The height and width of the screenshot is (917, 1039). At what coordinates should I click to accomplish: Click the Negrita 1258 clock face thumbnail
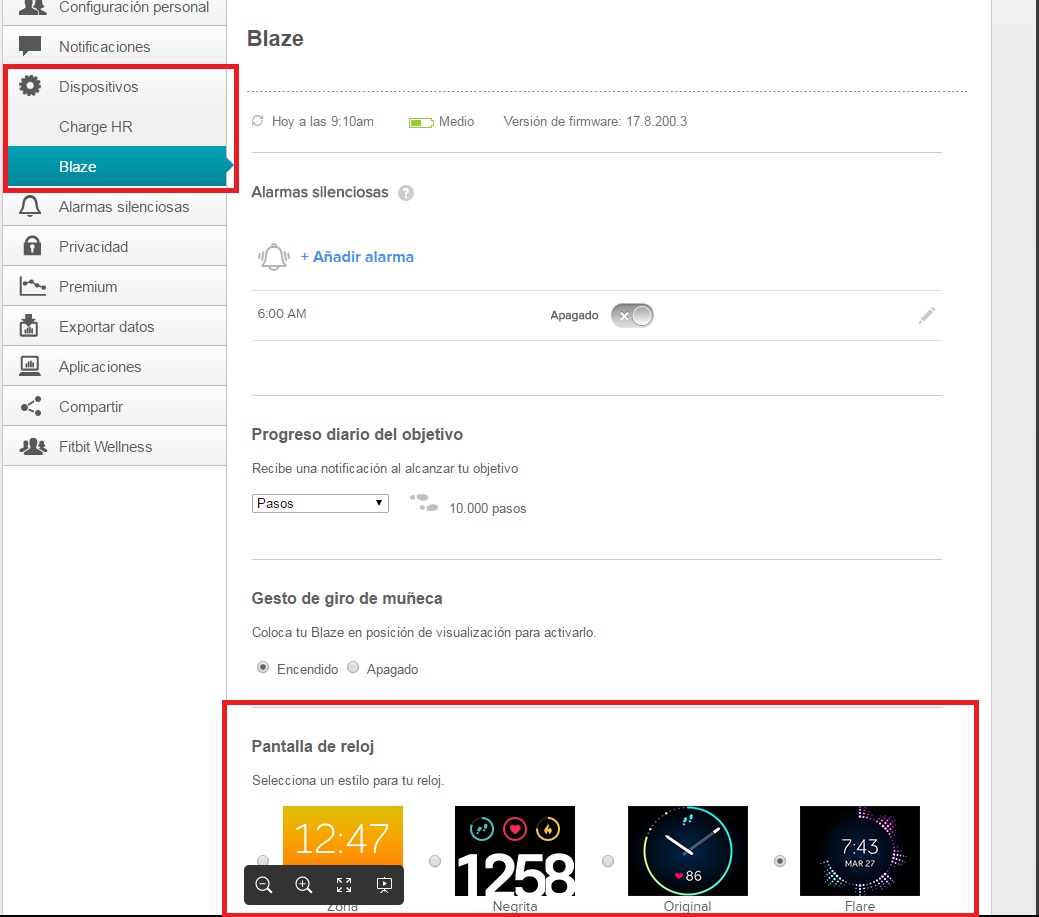tap(515, 851)
